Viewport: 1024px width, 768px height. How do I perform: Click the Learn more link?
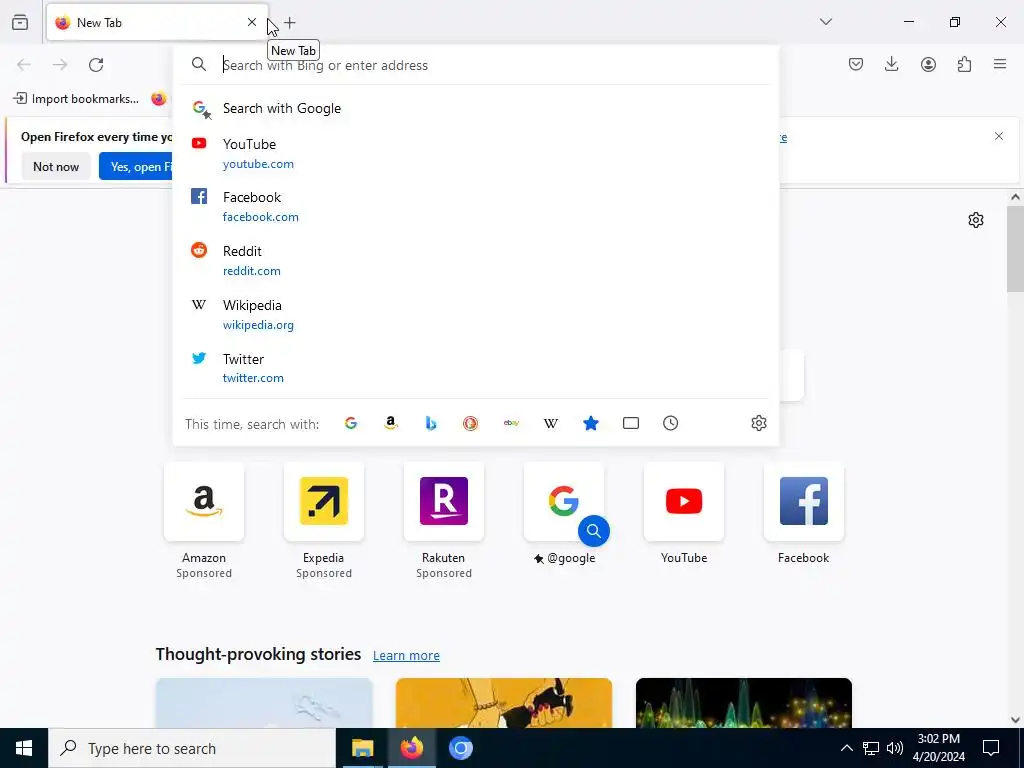tap(406, 655)
